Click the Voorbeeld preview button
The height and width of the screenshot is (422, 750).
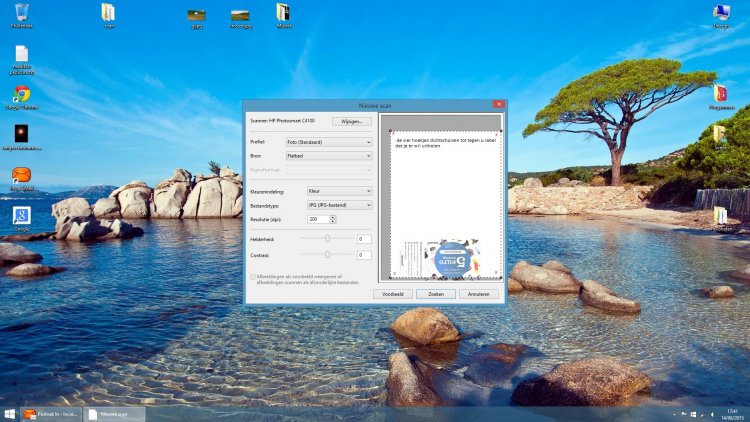coord(393,295)
